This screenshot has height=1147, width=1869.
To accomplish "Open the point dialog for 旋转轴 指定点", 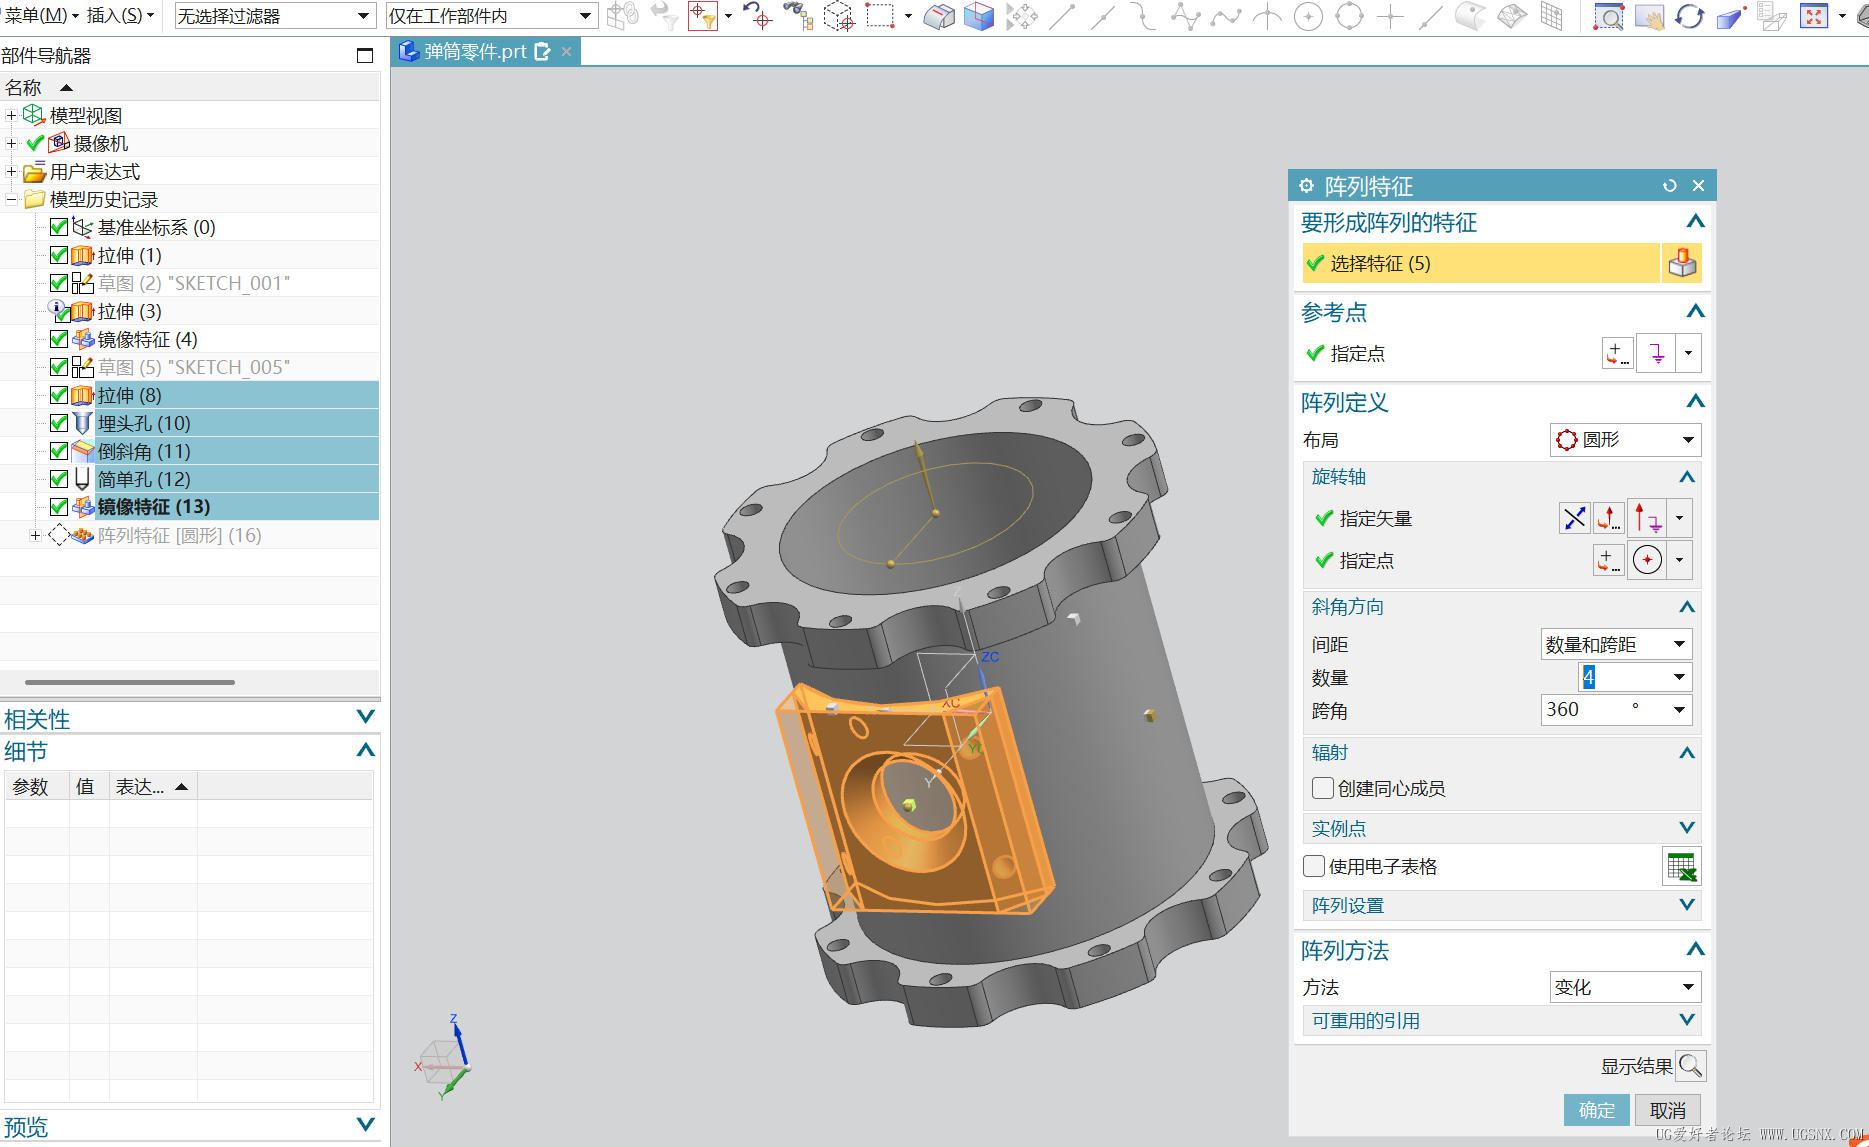I will click(1608, 560).
